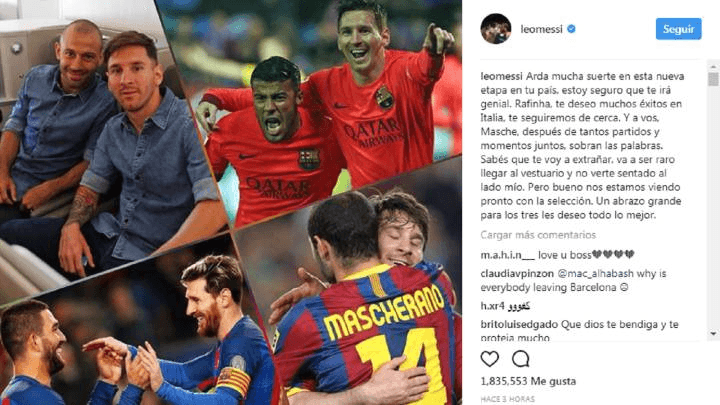
Task: Click the scrollbar down arrow
Action: click(x=713, y=334)
